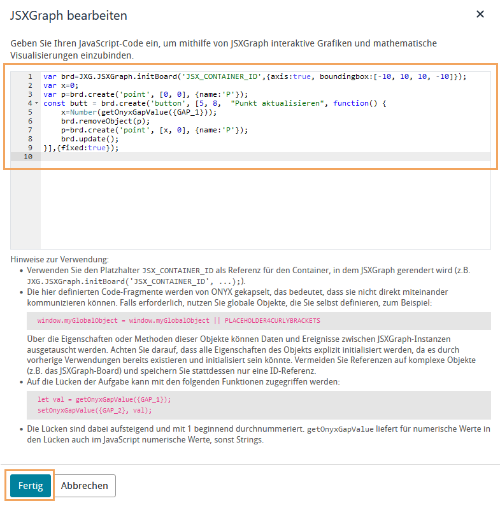Click code line 1 with initBoard call
This screenshot has height=510, width=500.
coord(255,77)
